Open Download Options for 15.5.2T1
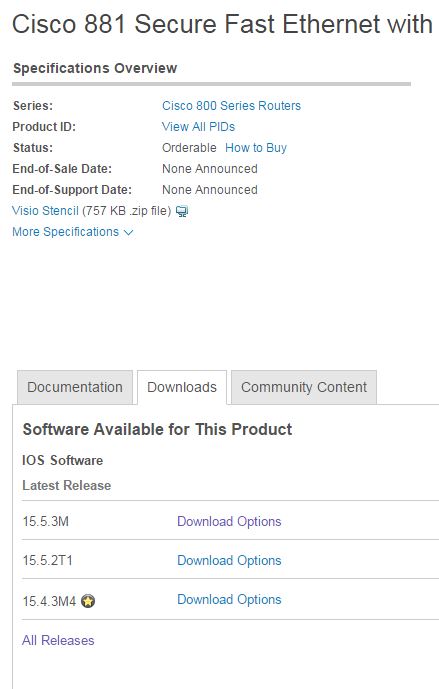The image size is (439, 689). 229,561
